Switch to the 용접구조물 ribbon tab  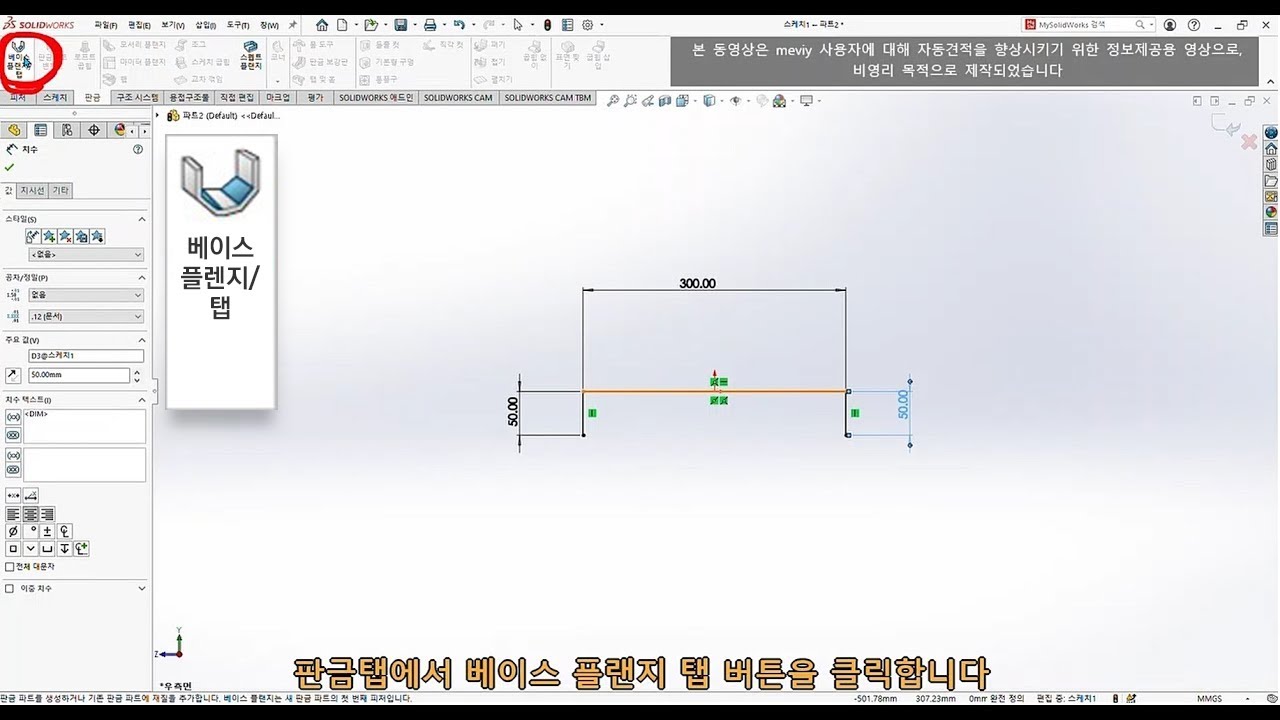coord(189,98)
